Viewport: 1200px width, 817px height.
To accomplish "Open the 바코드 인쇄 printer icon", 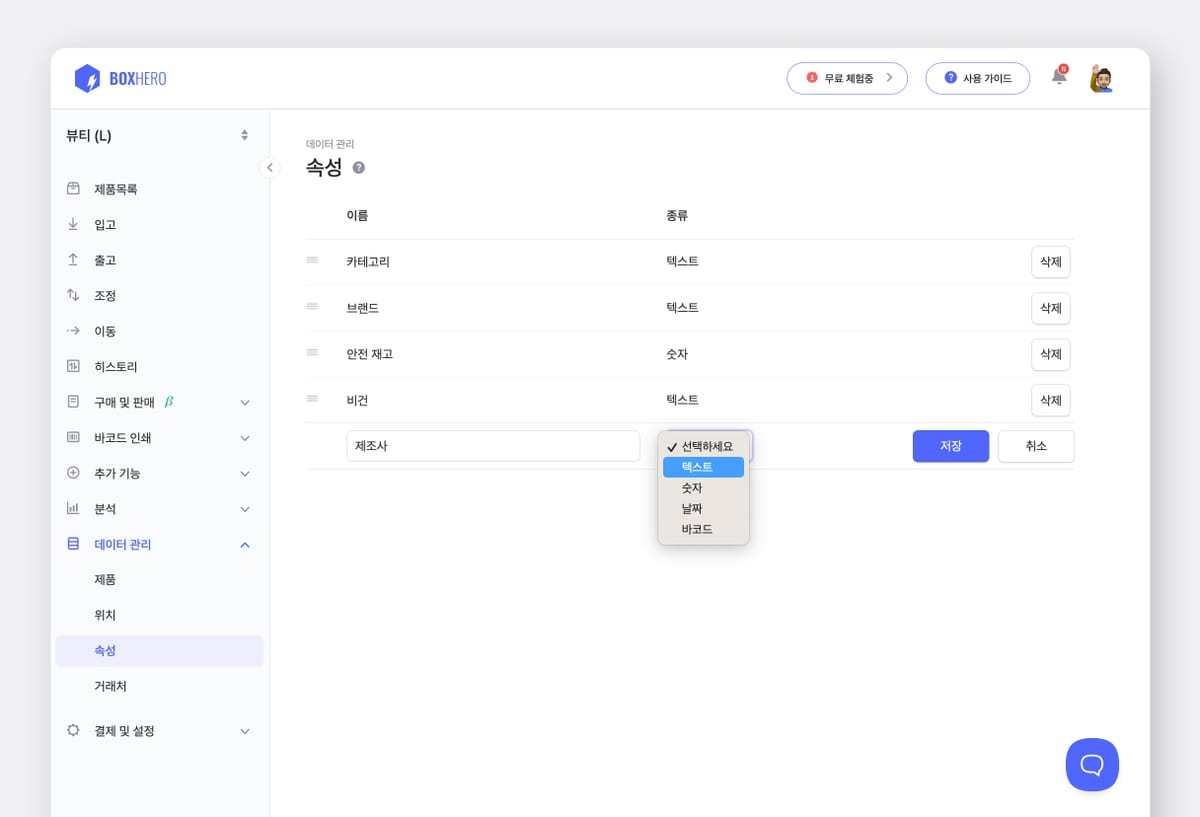I will [73, 437].
